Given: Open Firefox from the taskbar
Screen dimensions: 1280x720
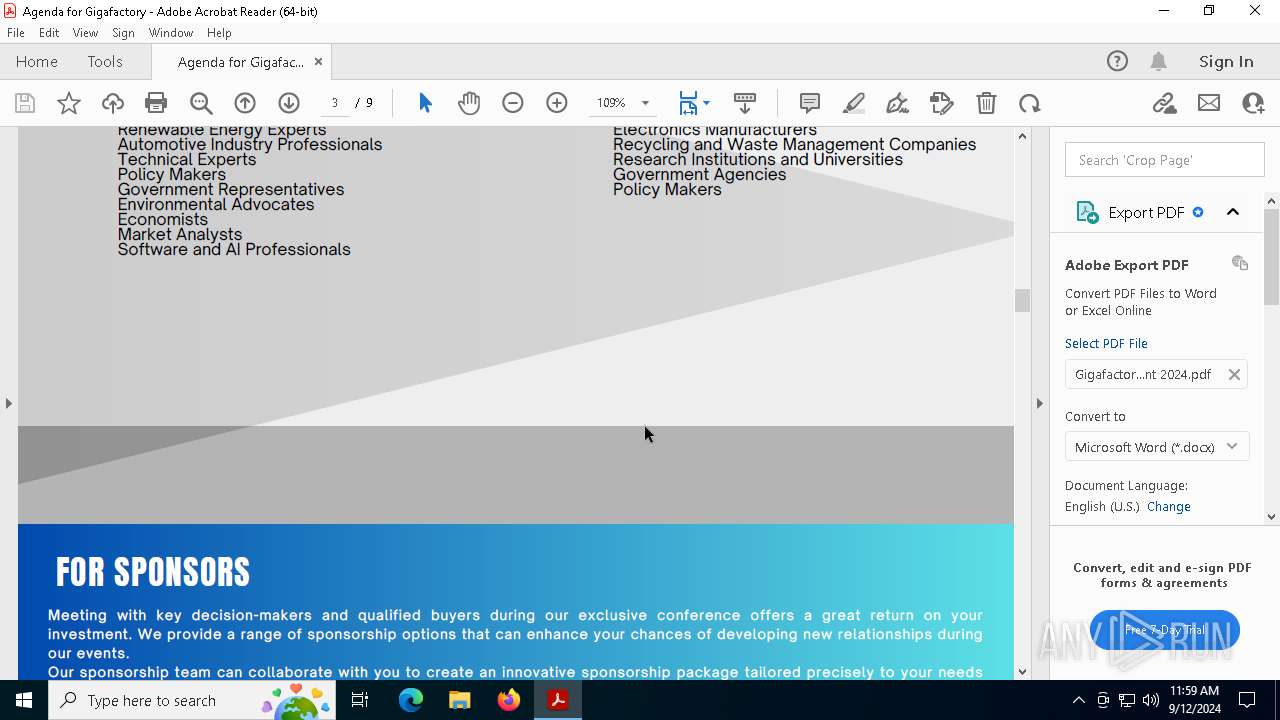Looking at the screenshot, I should coord(509,700).
